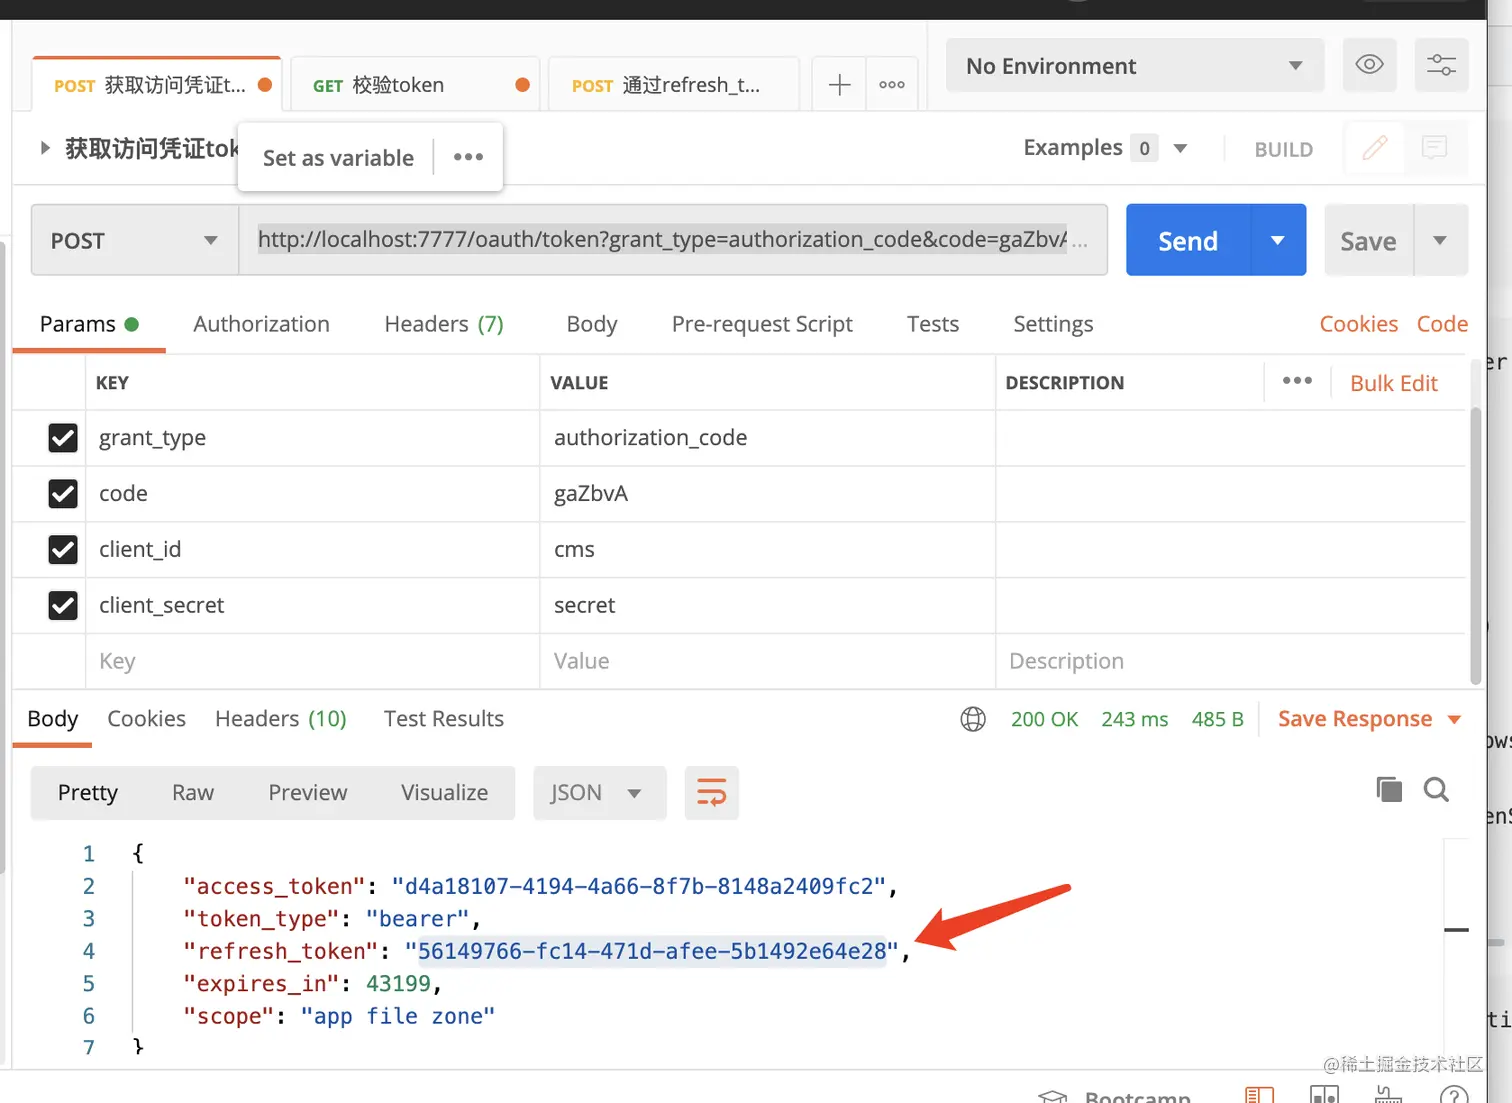The height and width of the screenshot is (1103, 1512).
Task: Open the Code snippet link
Action: 1442,324
